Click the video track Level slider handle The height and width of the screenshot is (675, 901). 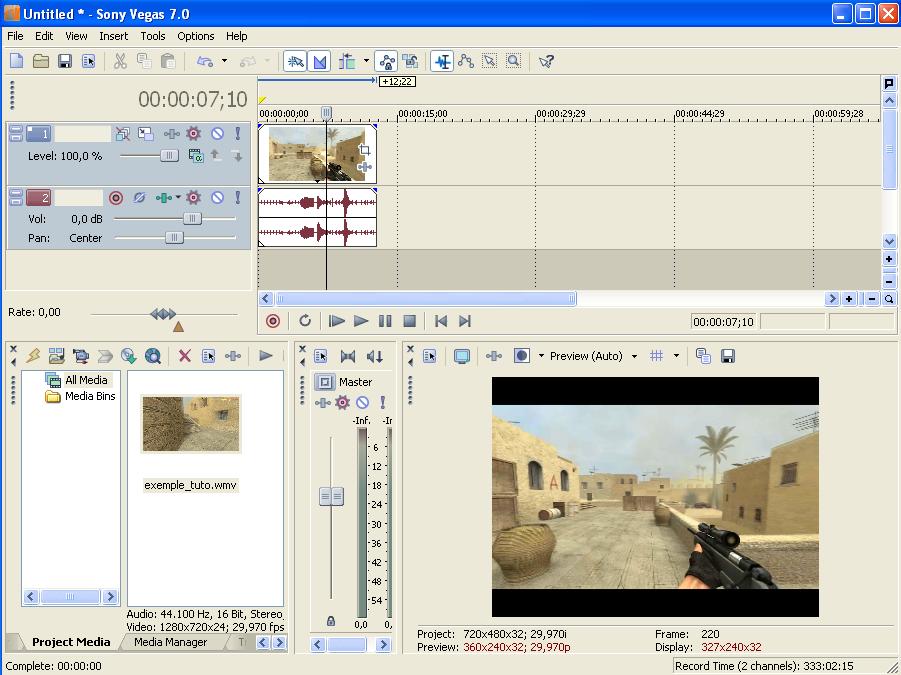tap(170, 156)
